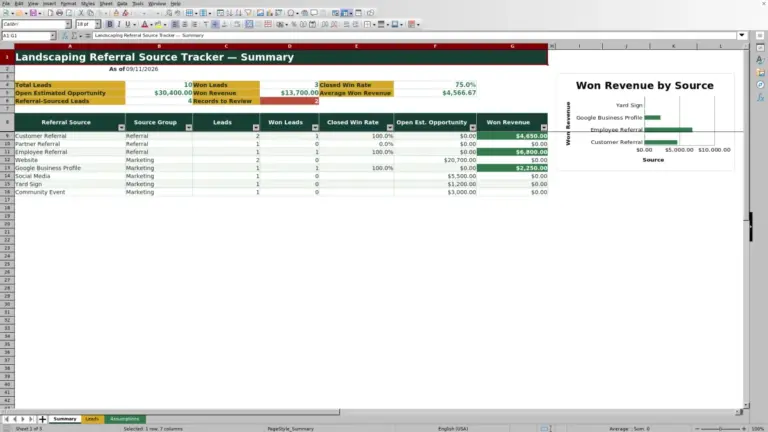
Task: Open the Format menu
Action: (x=68, y=3)
